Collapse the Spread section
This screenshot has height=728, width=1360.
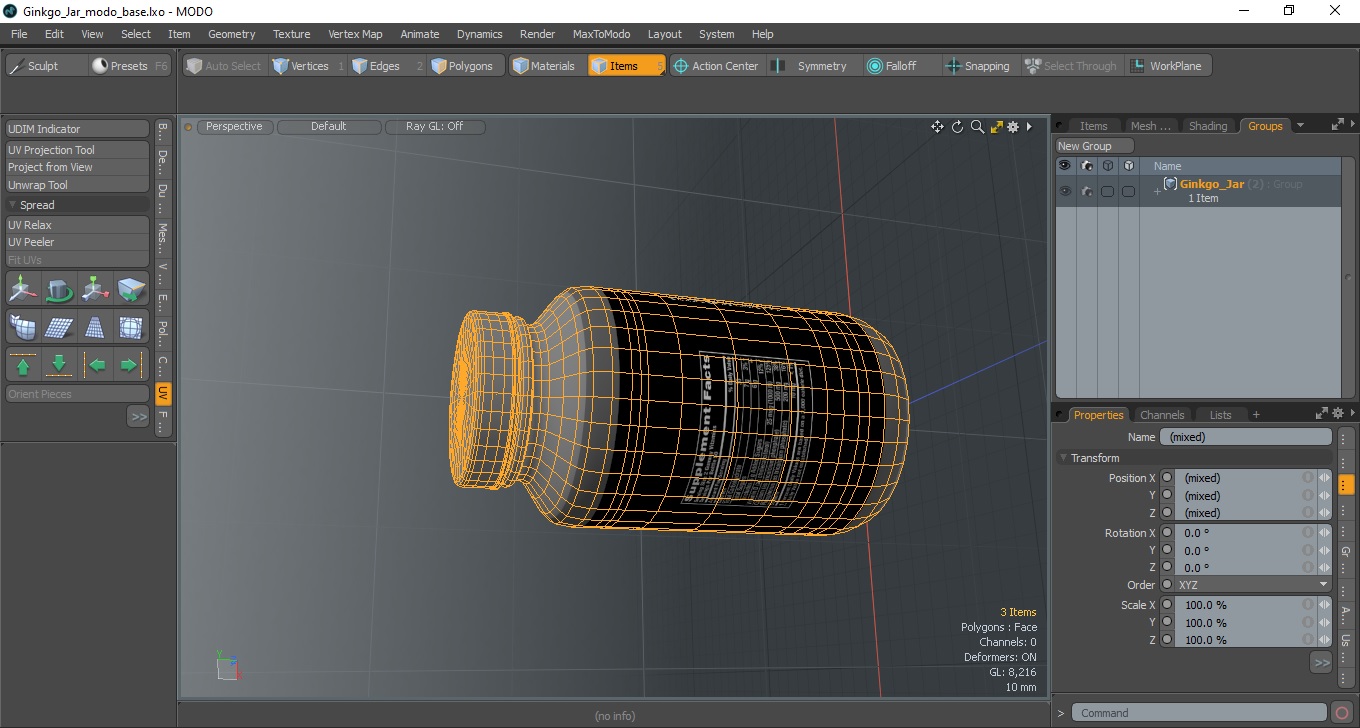tap(12, 205)
